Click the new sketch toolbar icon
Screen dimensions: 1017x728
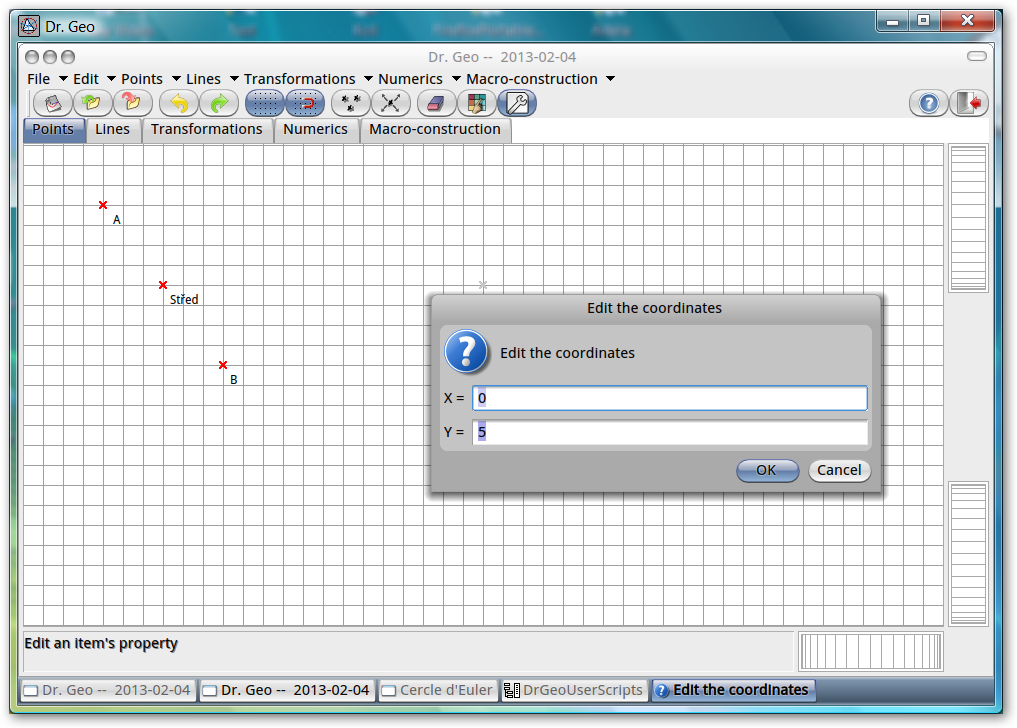[x=53, y=103]
